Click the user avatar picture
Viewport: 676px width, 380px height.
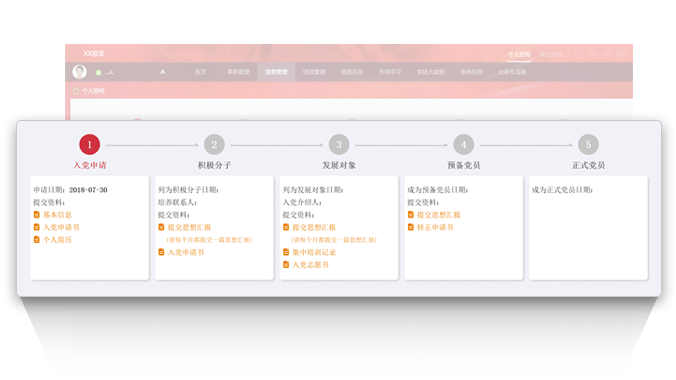[79, 72]
